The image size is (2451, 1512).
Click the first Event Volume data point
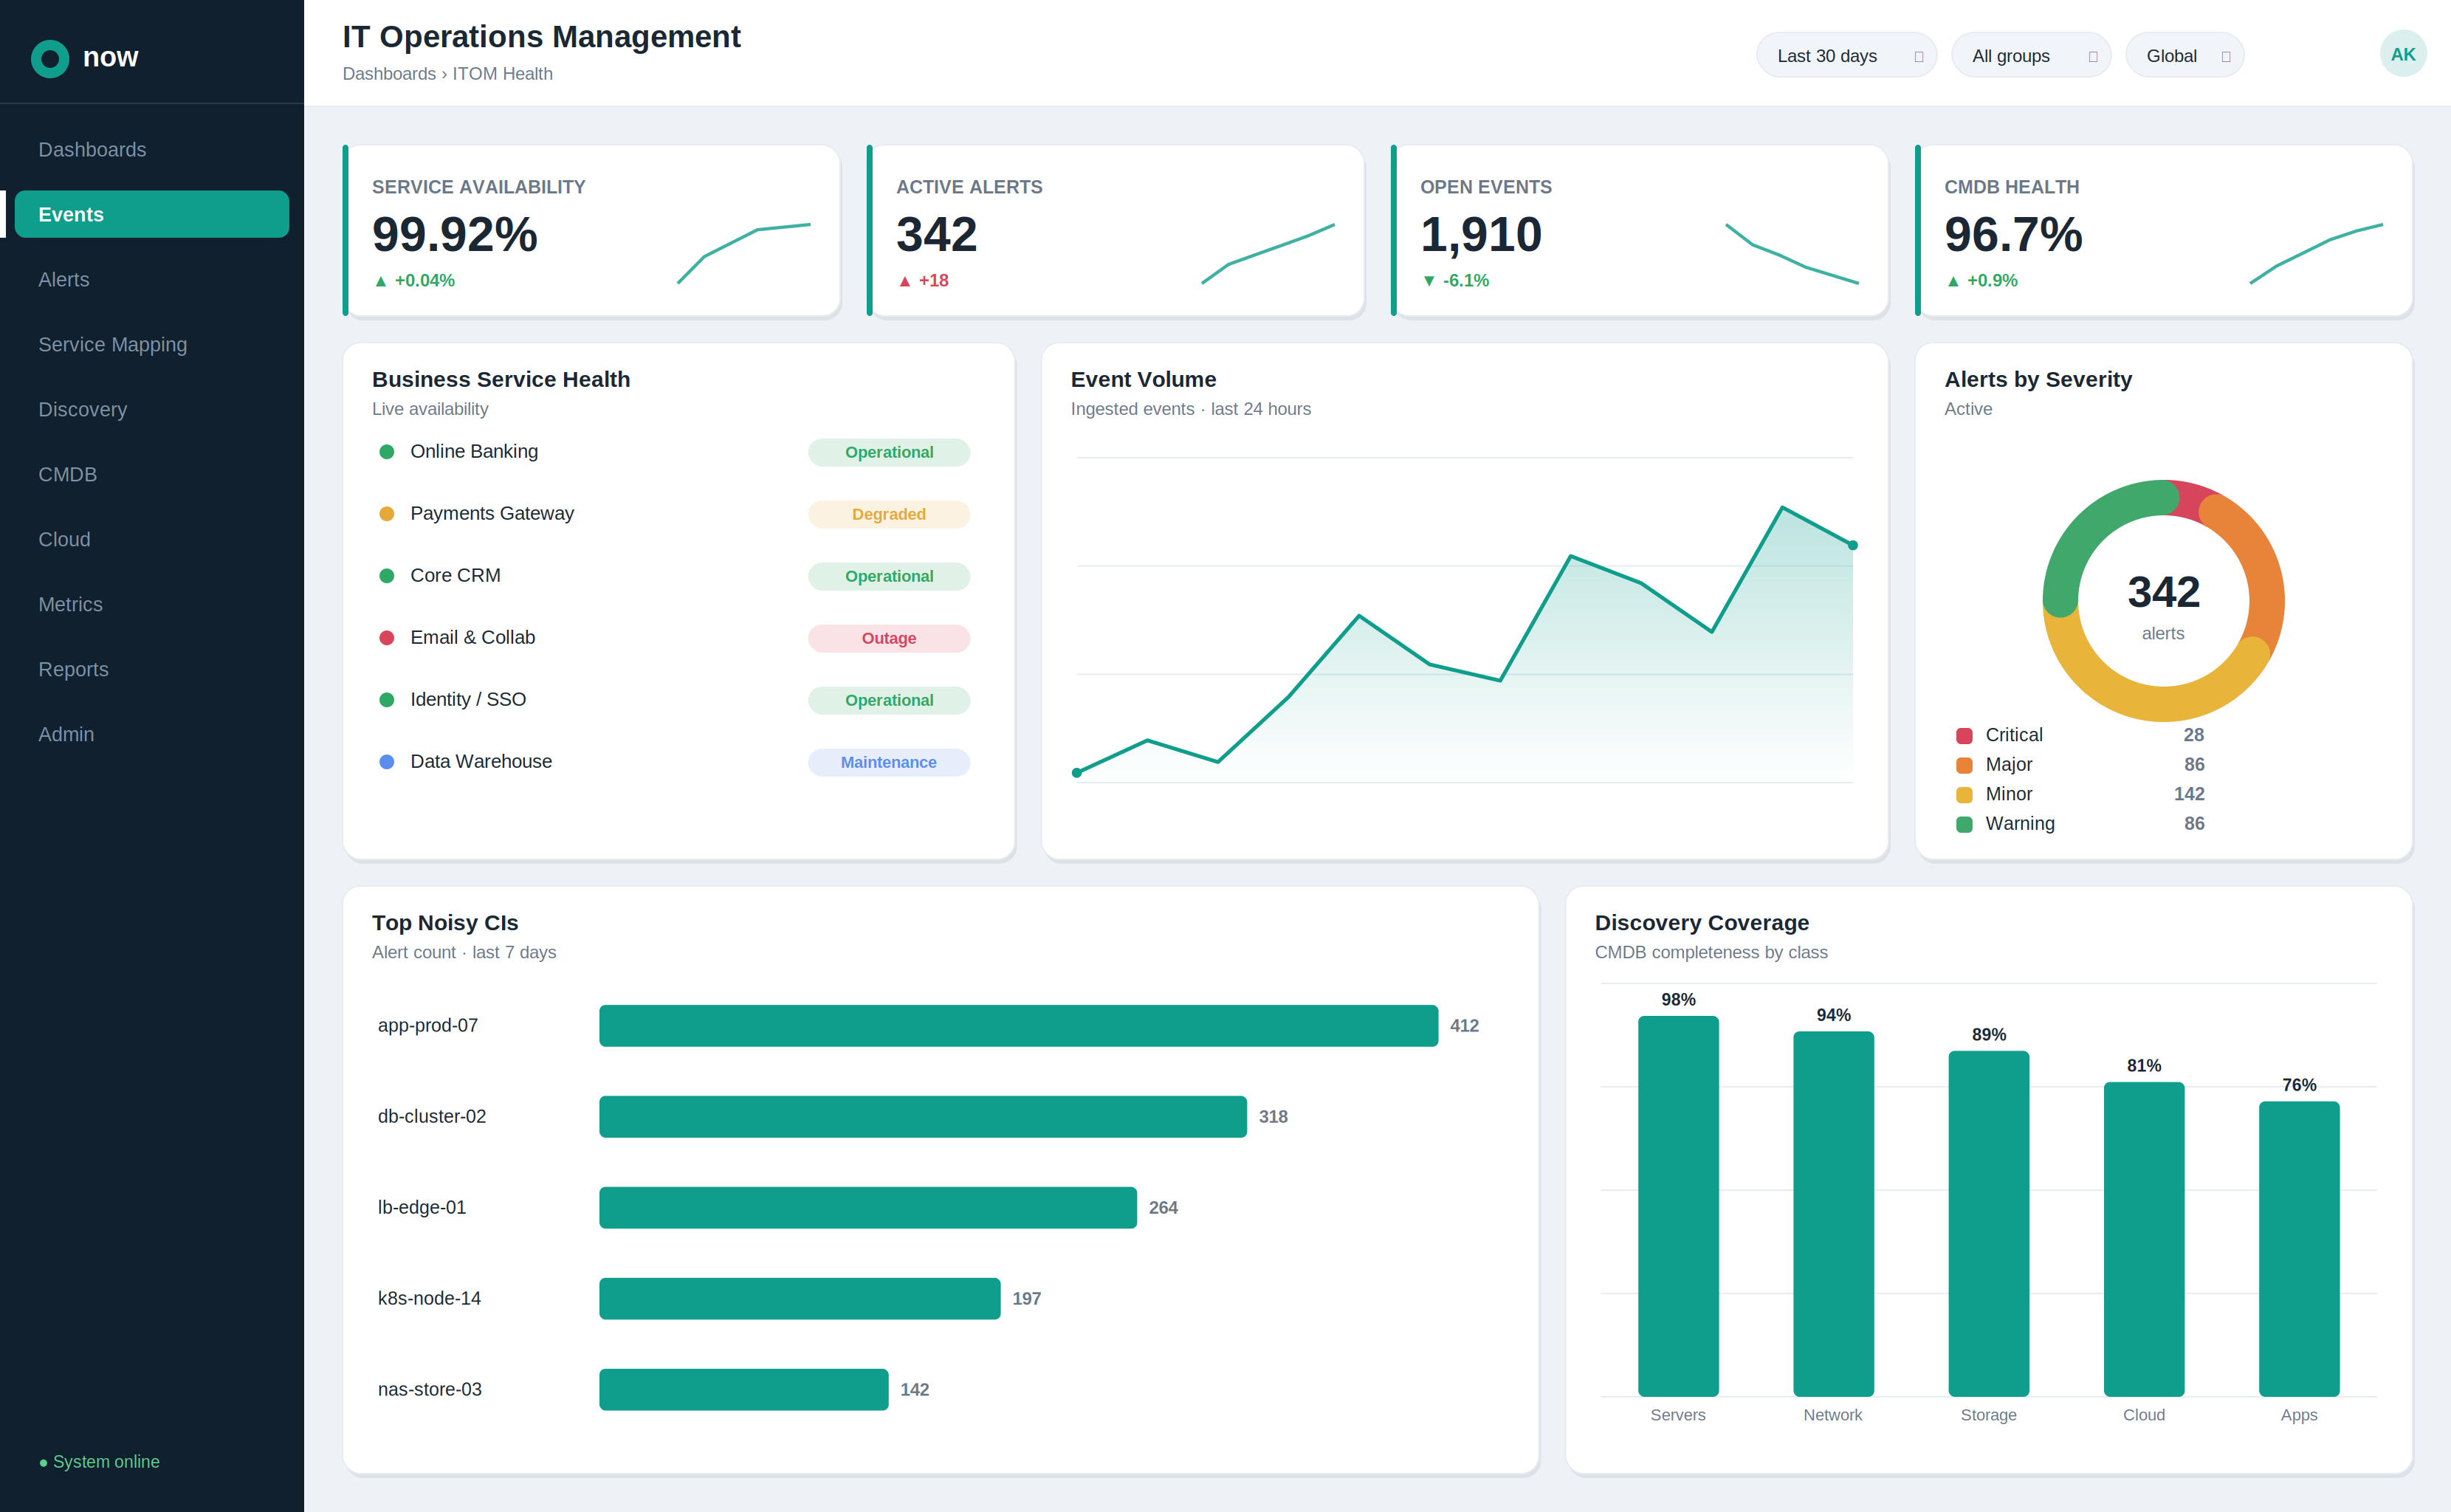pos(1077,773)
